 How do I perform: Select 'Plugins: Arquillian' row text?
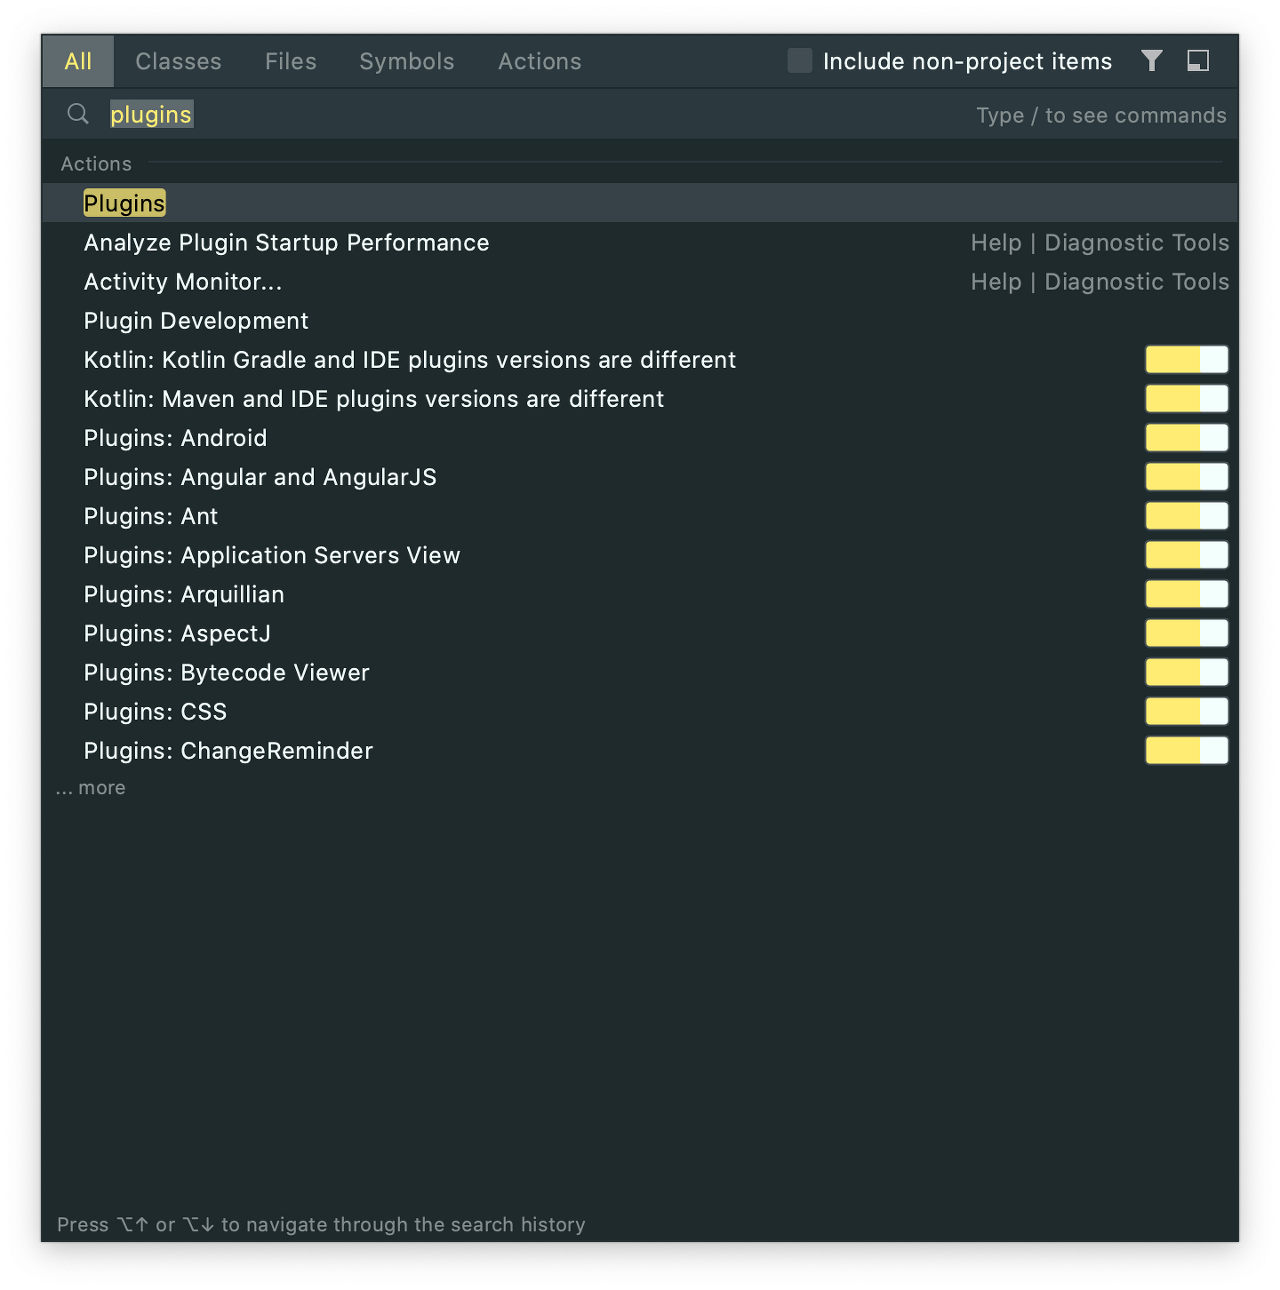(184, 594)
